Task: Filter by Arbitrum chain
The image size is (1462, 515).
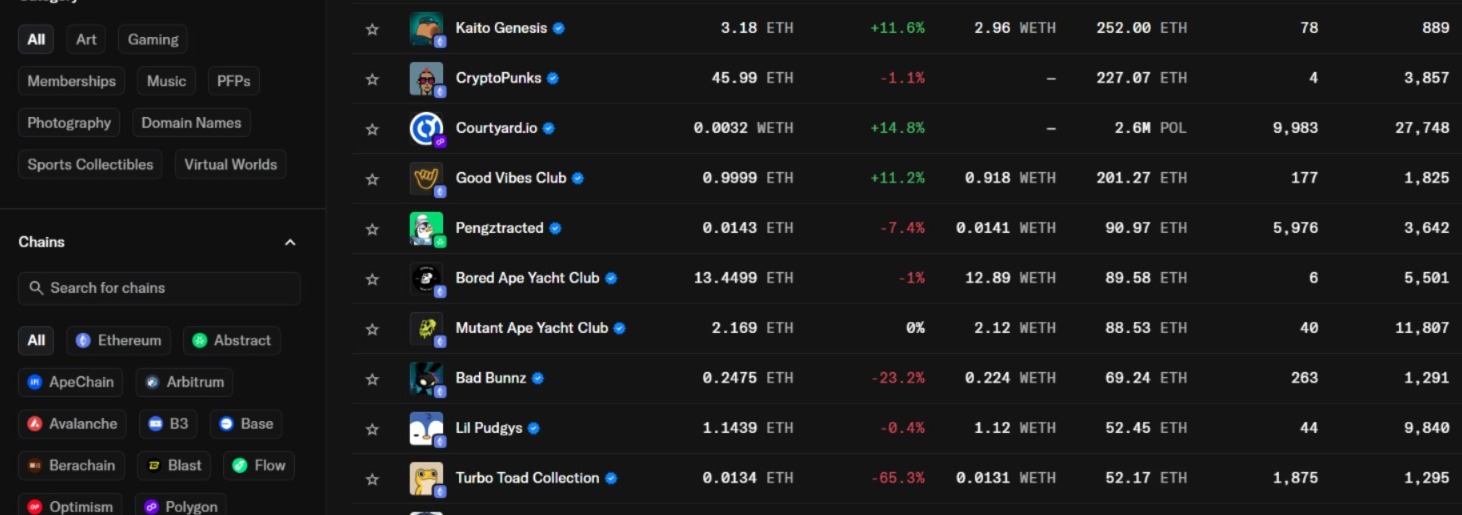Action: (x=185, y=382)
